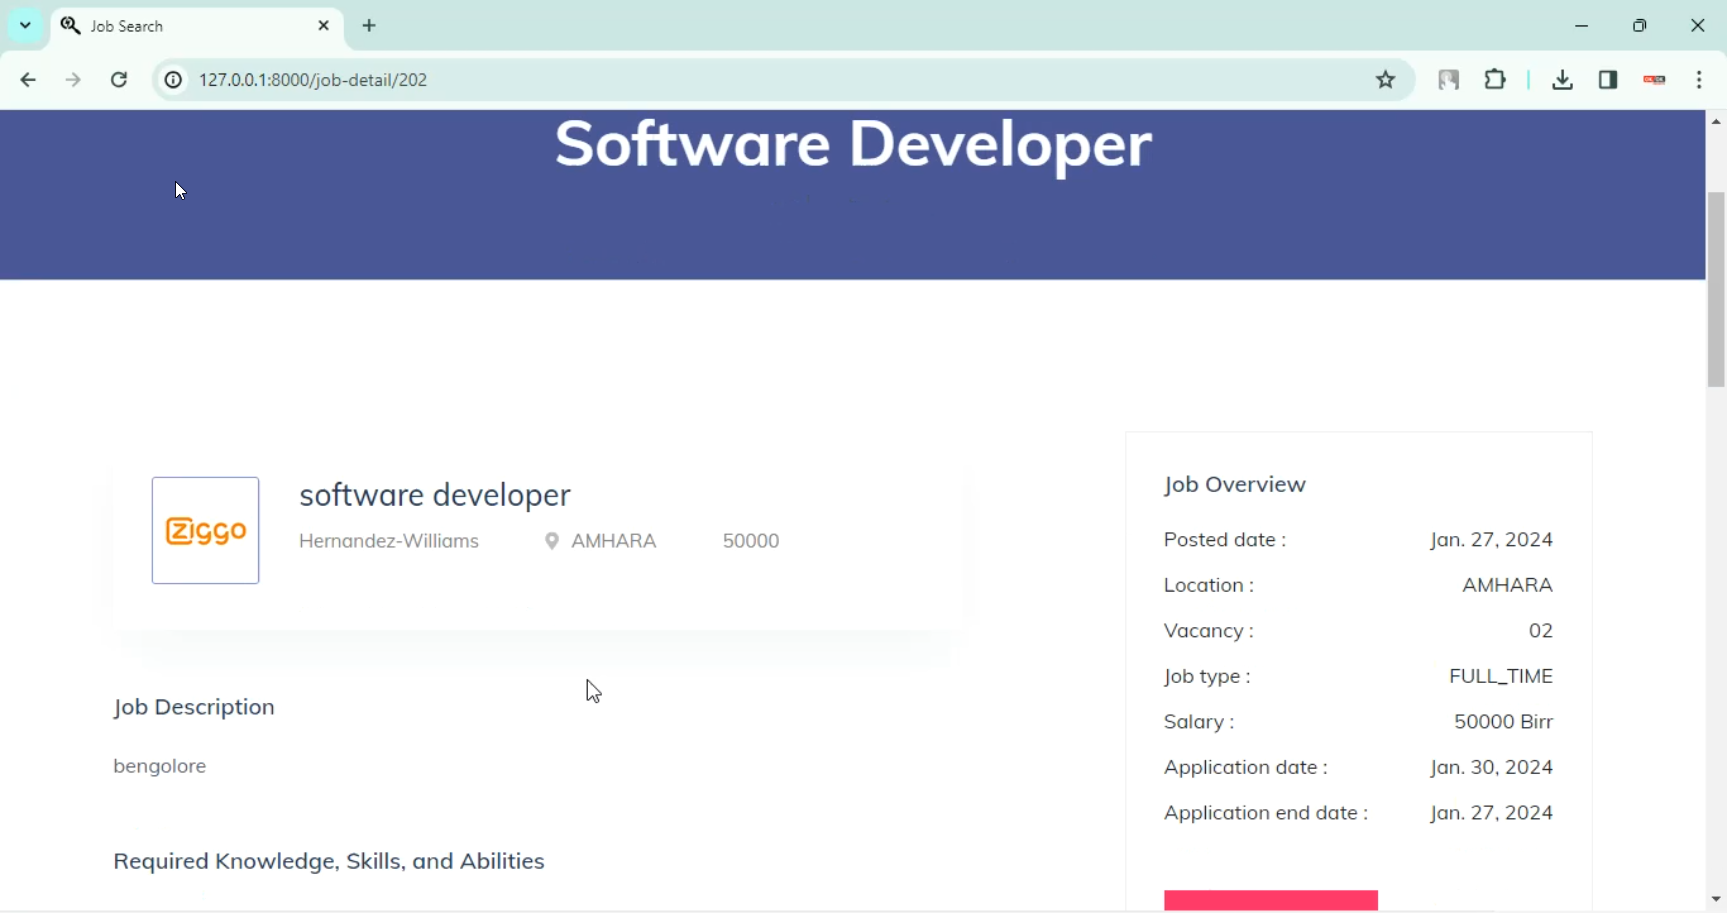Screen dimensions: 1727x913
Task: Go back to the previous page
Action: pos(28,80)
